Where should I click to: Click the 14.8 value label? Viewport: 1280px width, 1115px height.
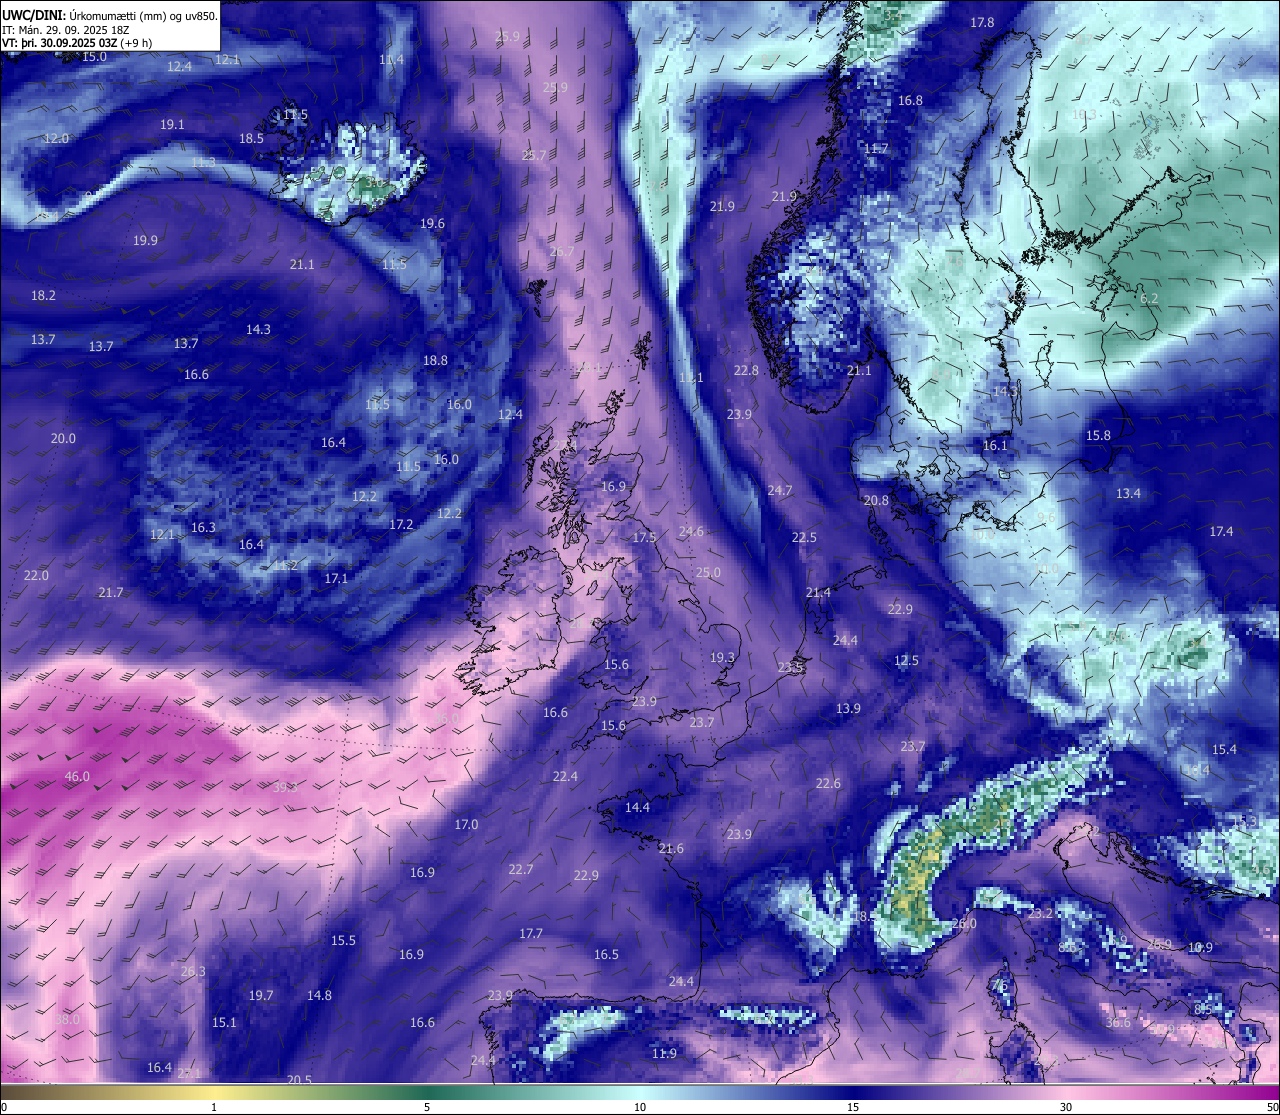click(319, 996)
